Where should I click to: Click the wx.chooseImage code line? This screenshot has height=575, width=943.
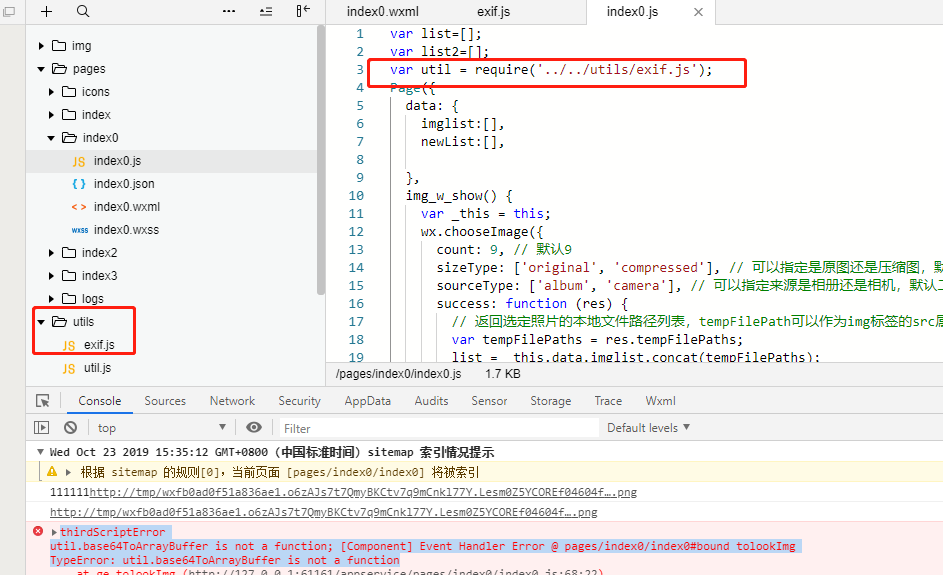pyautogui.click(x=482, y=232)
